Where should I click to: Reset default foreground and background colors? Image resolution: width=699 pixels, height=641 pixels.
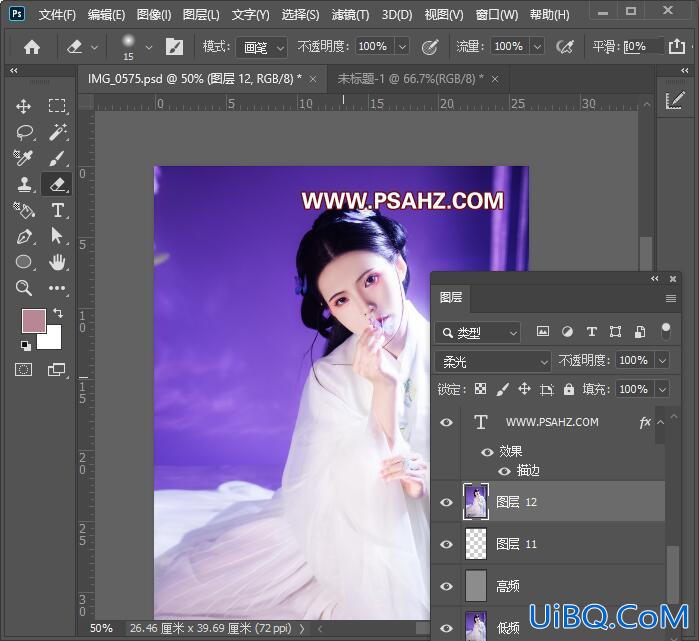[x=26, y=345]
